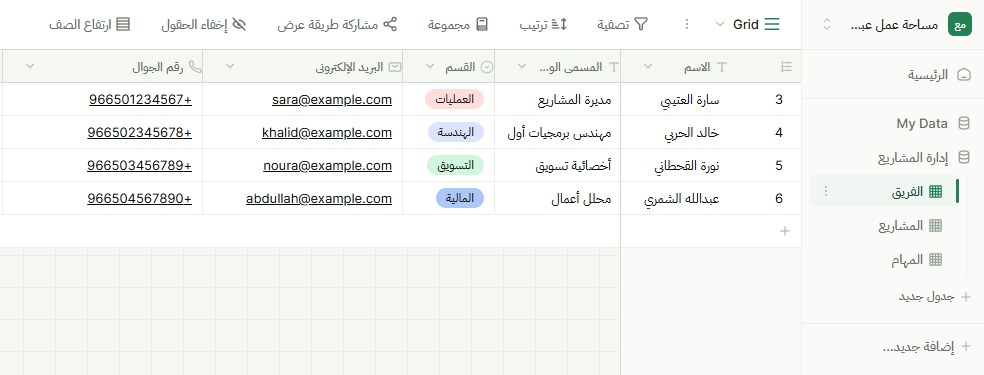Click the job title أخصائية تسويق
The image size is (984, 375).
pos(574,166)
